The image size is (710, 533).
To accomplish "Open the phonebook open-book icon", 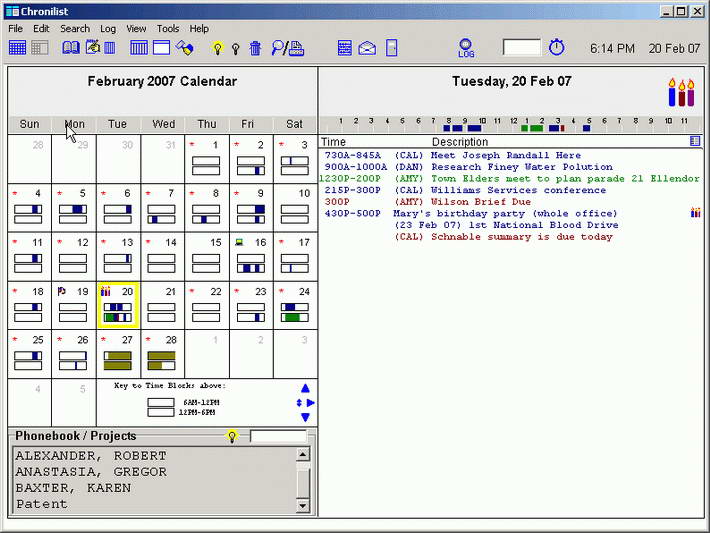I will (71, 48).
